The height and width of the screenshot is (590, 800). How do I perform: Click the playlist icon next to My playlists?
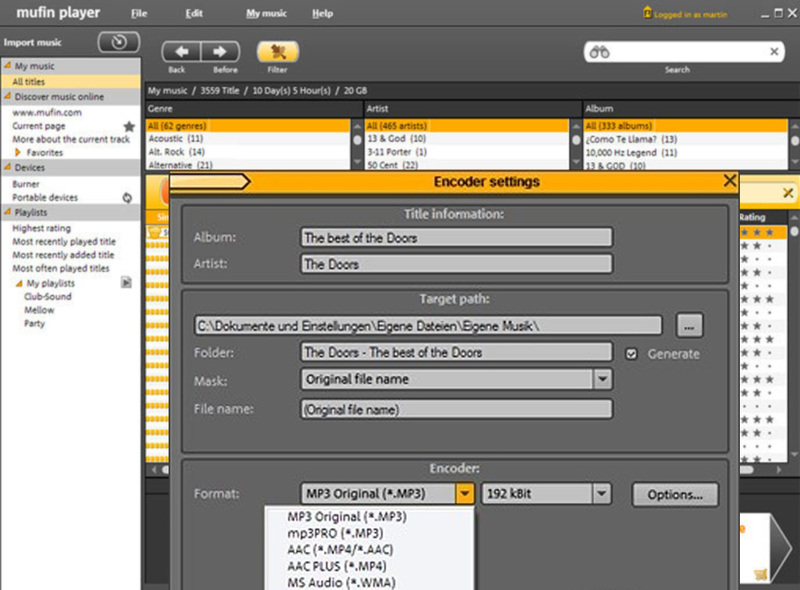click(126, 282)
